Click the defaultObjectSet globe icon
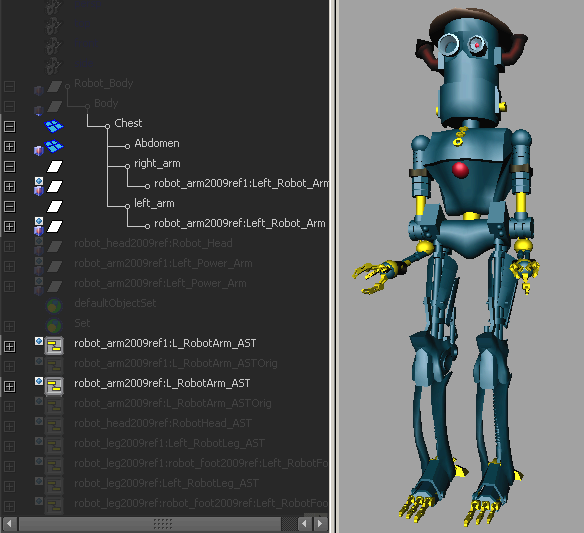584x533 pixels. (x=54, y=306)
